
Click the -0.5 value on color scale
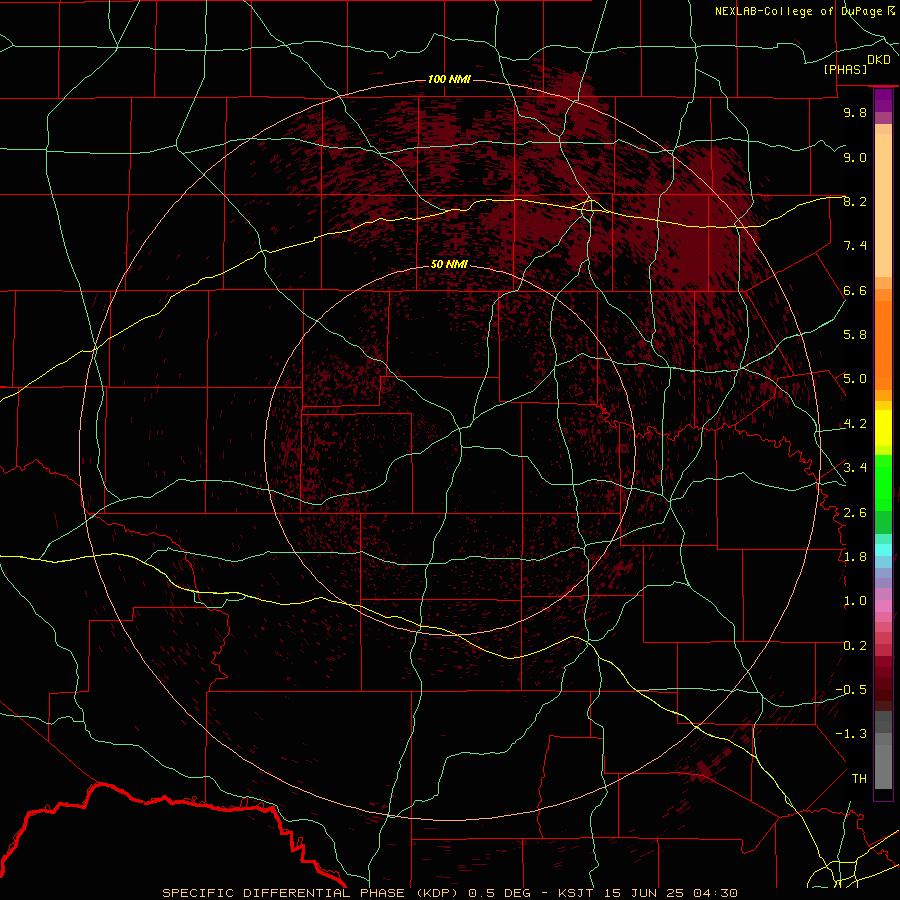[851, 690]
